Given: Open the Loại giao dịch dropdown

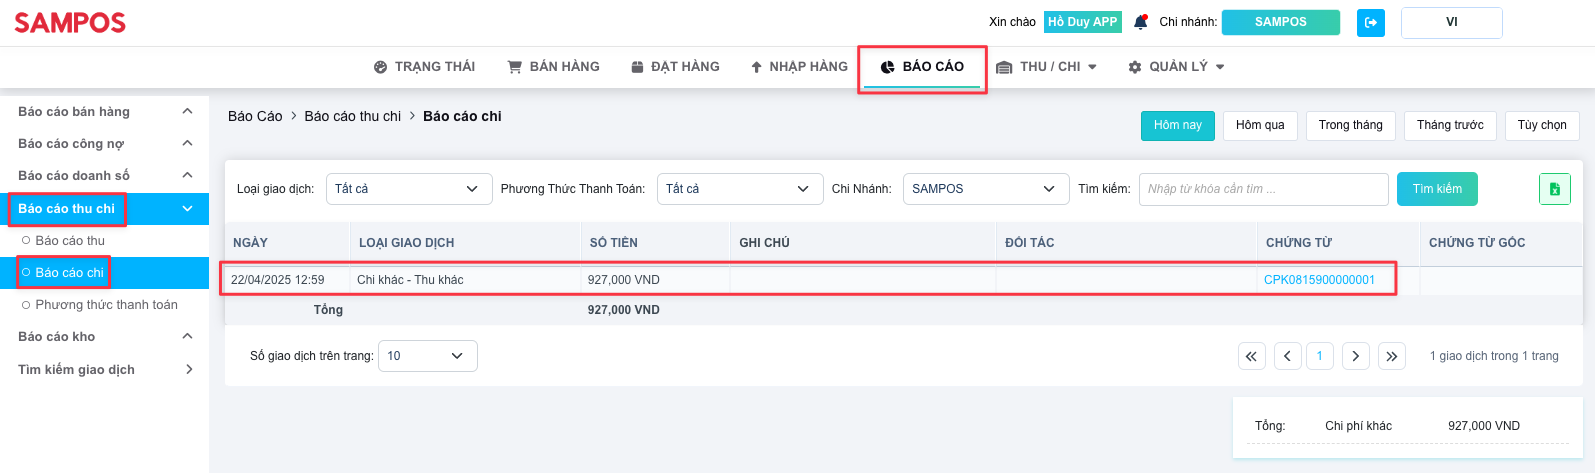Looking at the screenshot, I should pyautogui.click(x=409, y=189).
